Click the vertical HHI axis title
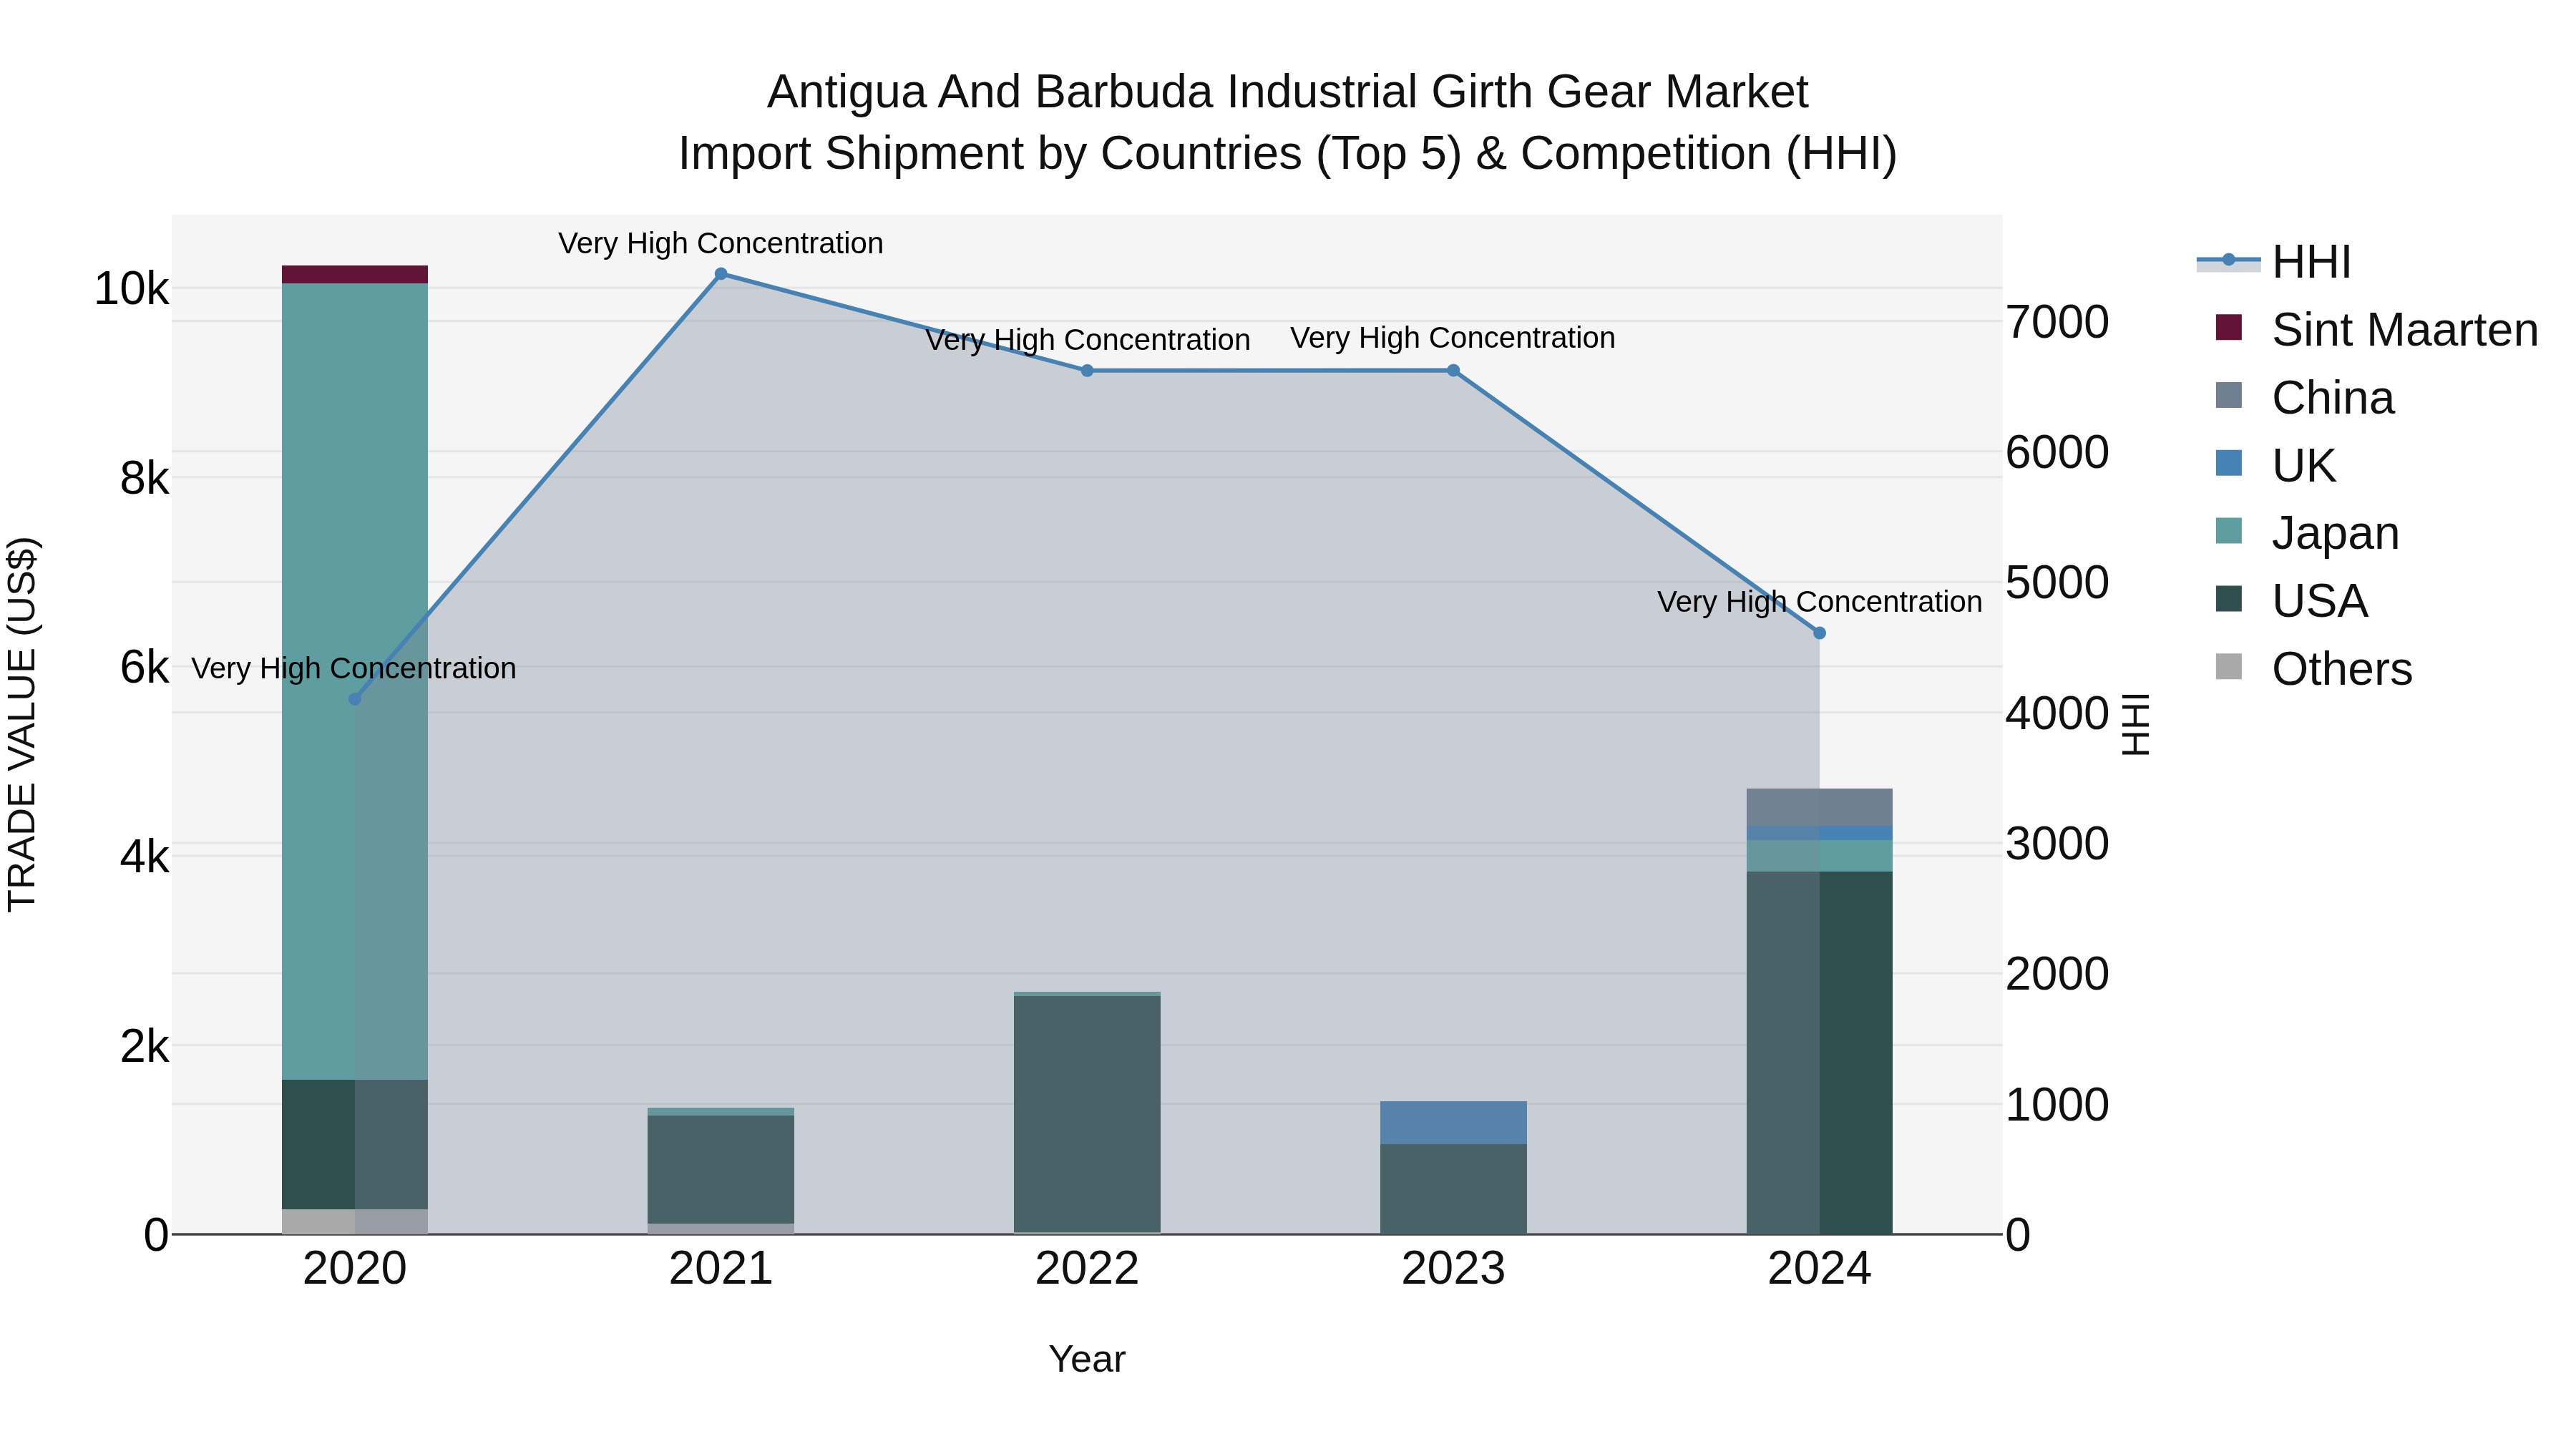 (2135, 724)
